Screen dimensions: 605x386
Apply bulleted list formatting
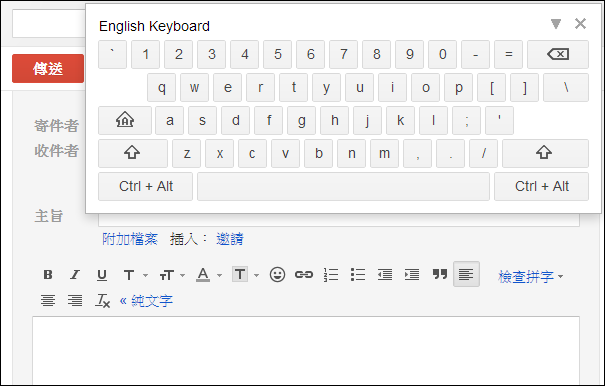point(358,274)
